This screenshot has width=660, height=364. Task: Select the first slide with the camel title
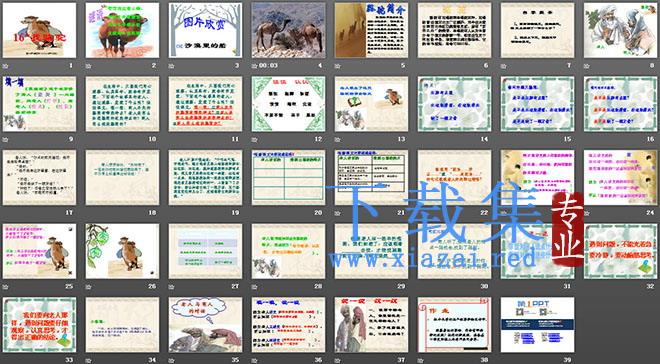pos(40,30)
